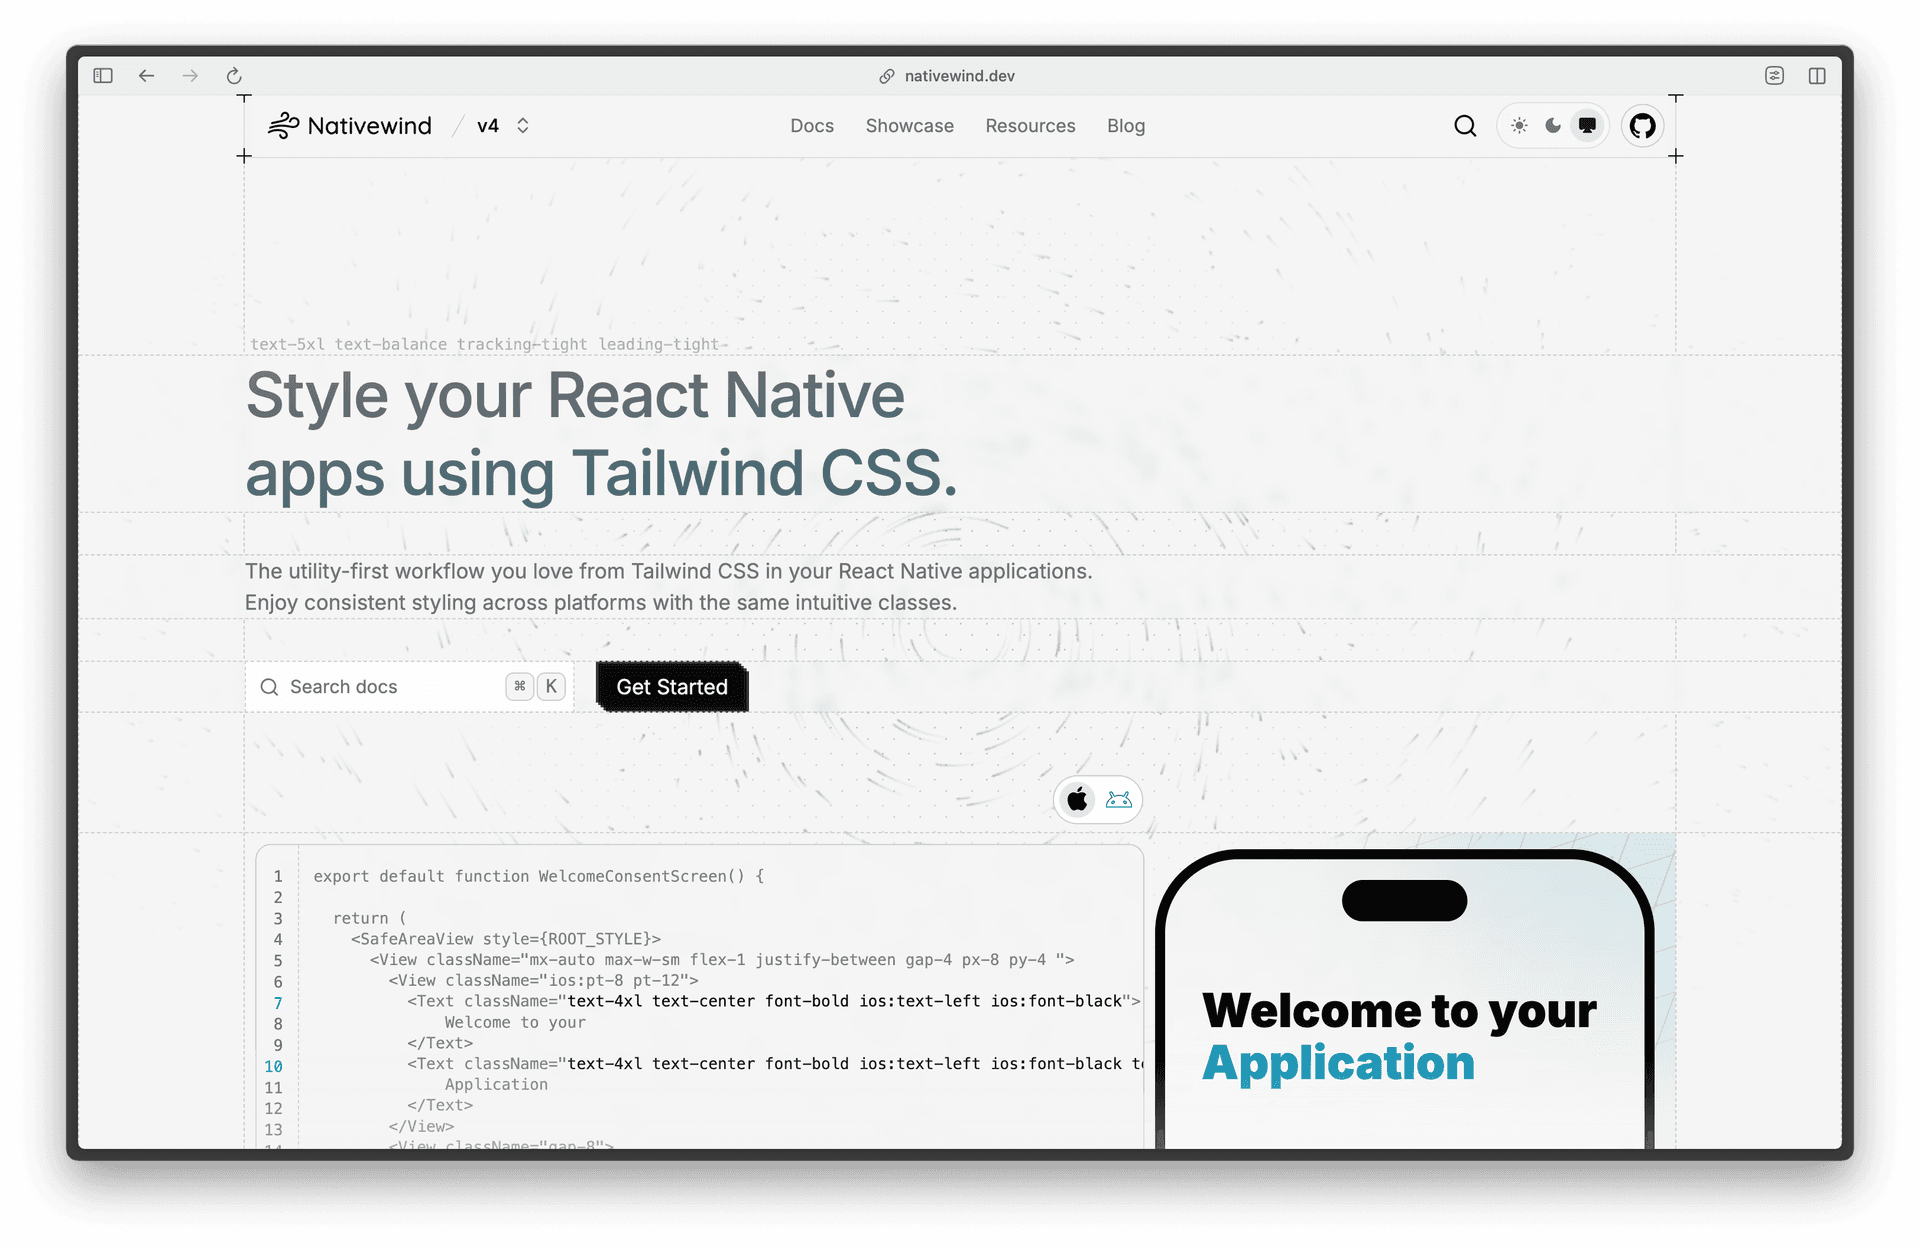The image size is (1920, 1248).
Task: Show the browser sidebar panel icon
Action: point(103,76)
